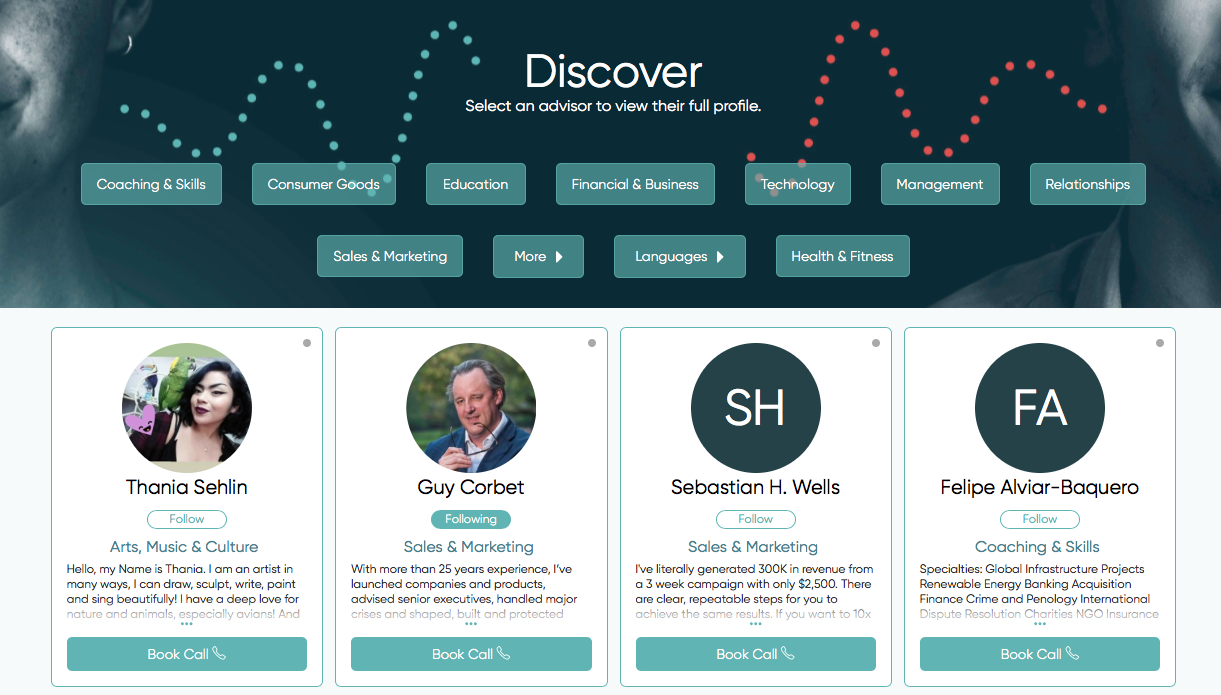This screenshot has height=695, width=1221.
Task: Click the status dot on Thania Sehlin's card
Action: [x=307, y=343]
